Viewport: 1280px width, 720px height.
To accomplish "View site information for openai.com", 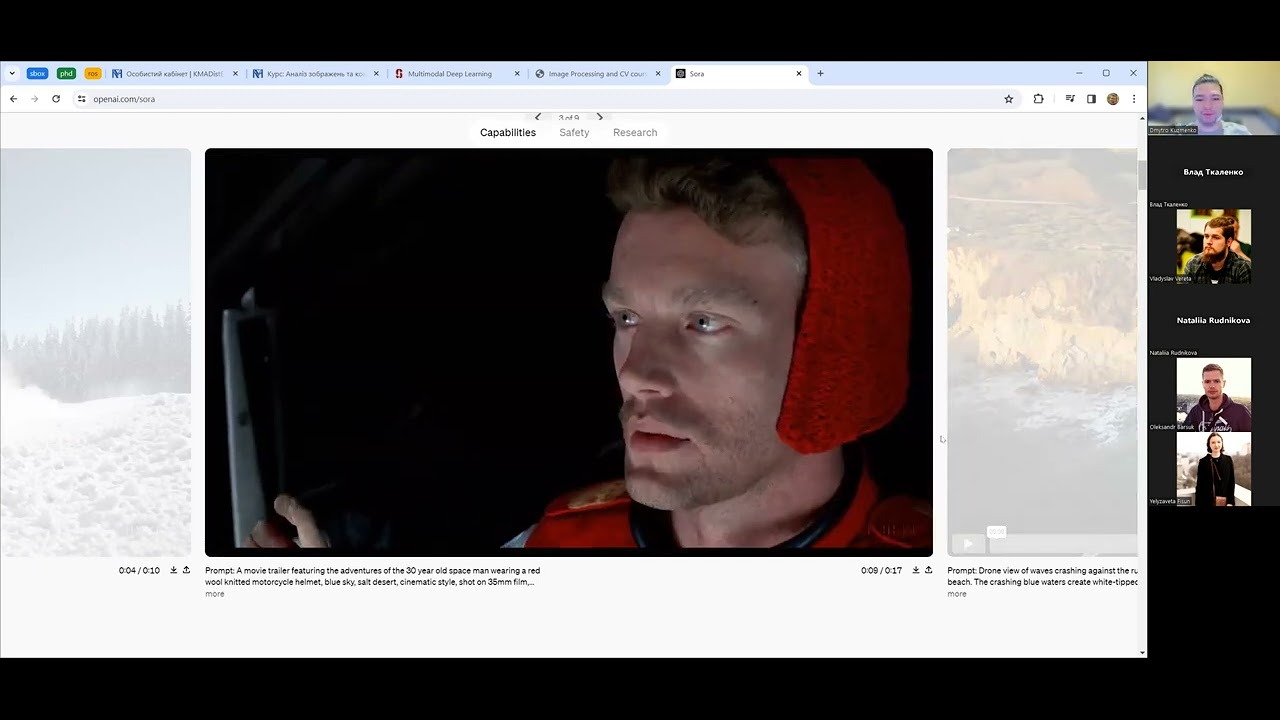I will coord(82,99).
